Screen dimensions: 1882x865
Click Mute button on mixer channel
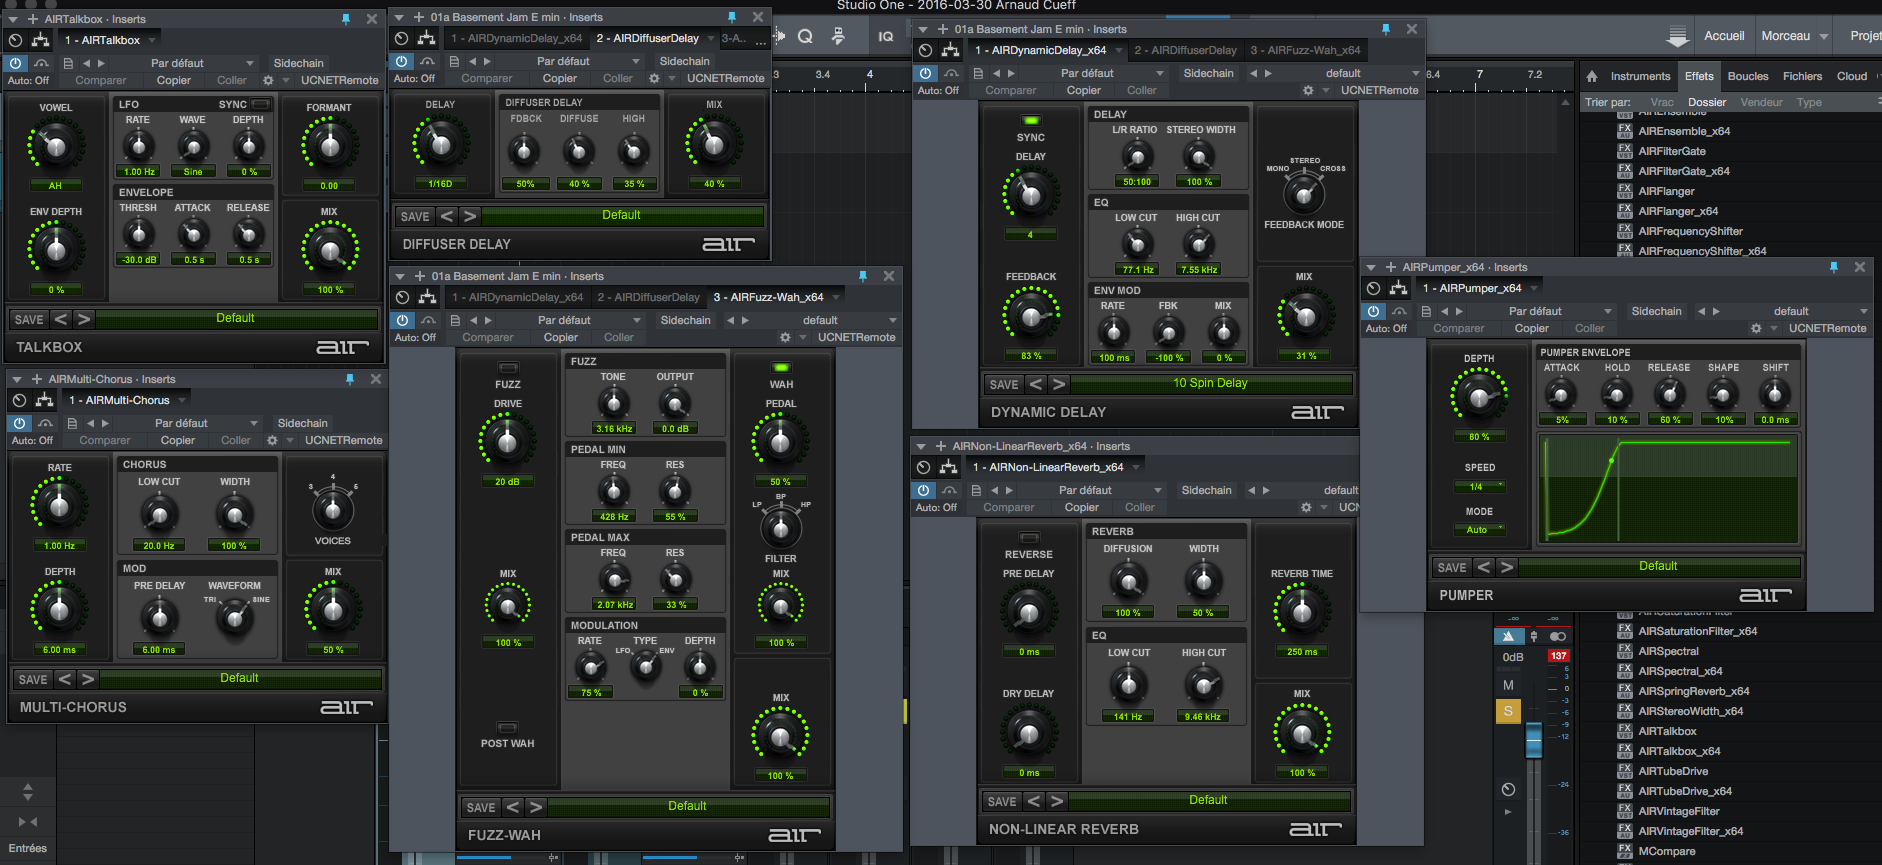click(1508, 685)
